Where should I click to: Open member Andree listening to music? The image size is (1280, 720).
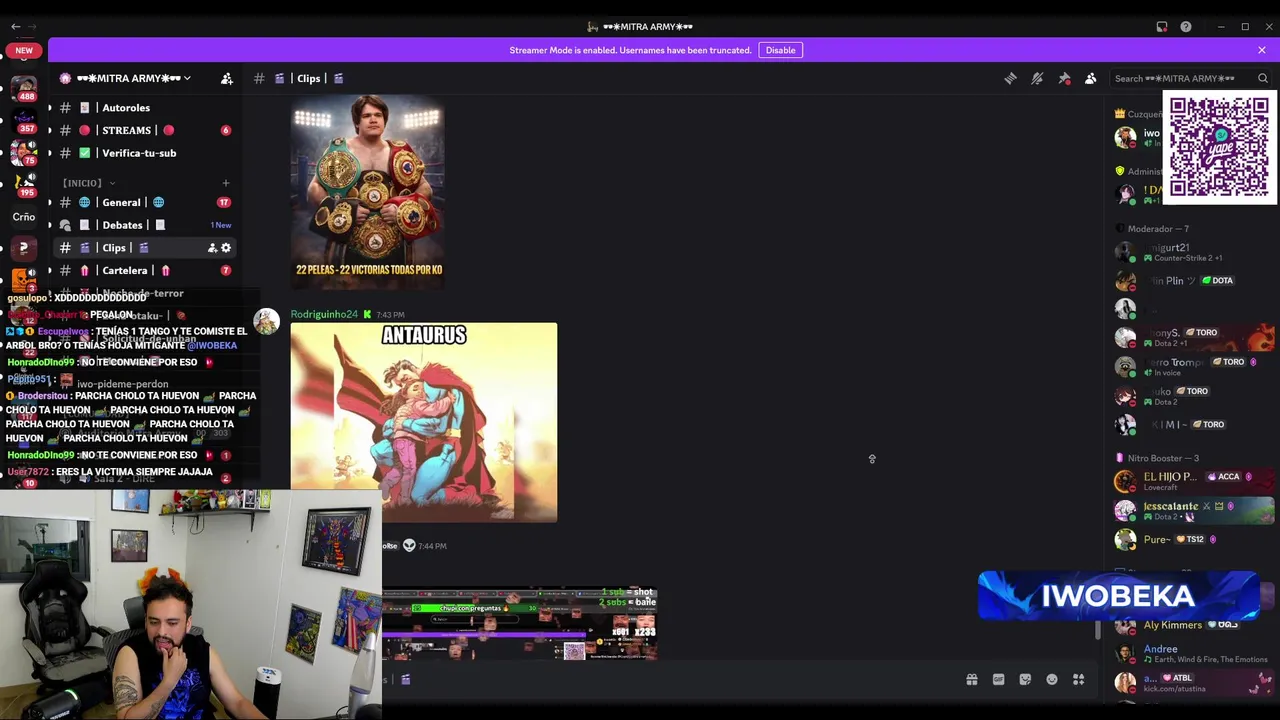point(1194,654)
